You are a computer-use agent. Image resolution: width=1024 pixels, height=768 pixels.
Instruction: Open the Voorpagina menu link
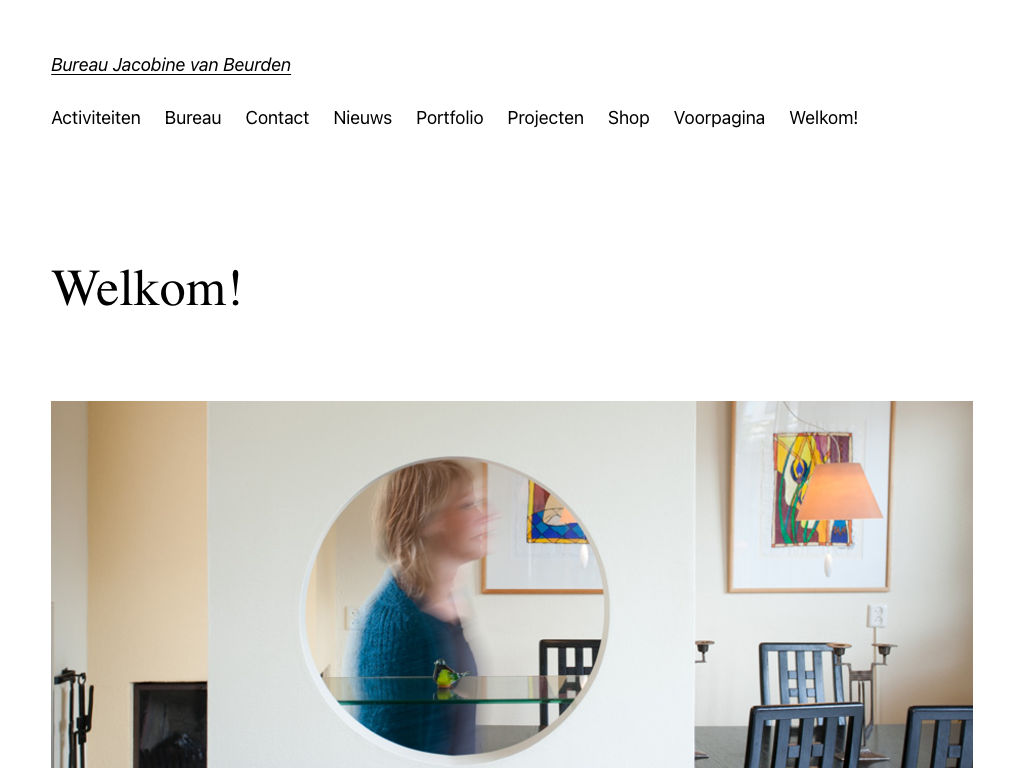coord(719,118)
